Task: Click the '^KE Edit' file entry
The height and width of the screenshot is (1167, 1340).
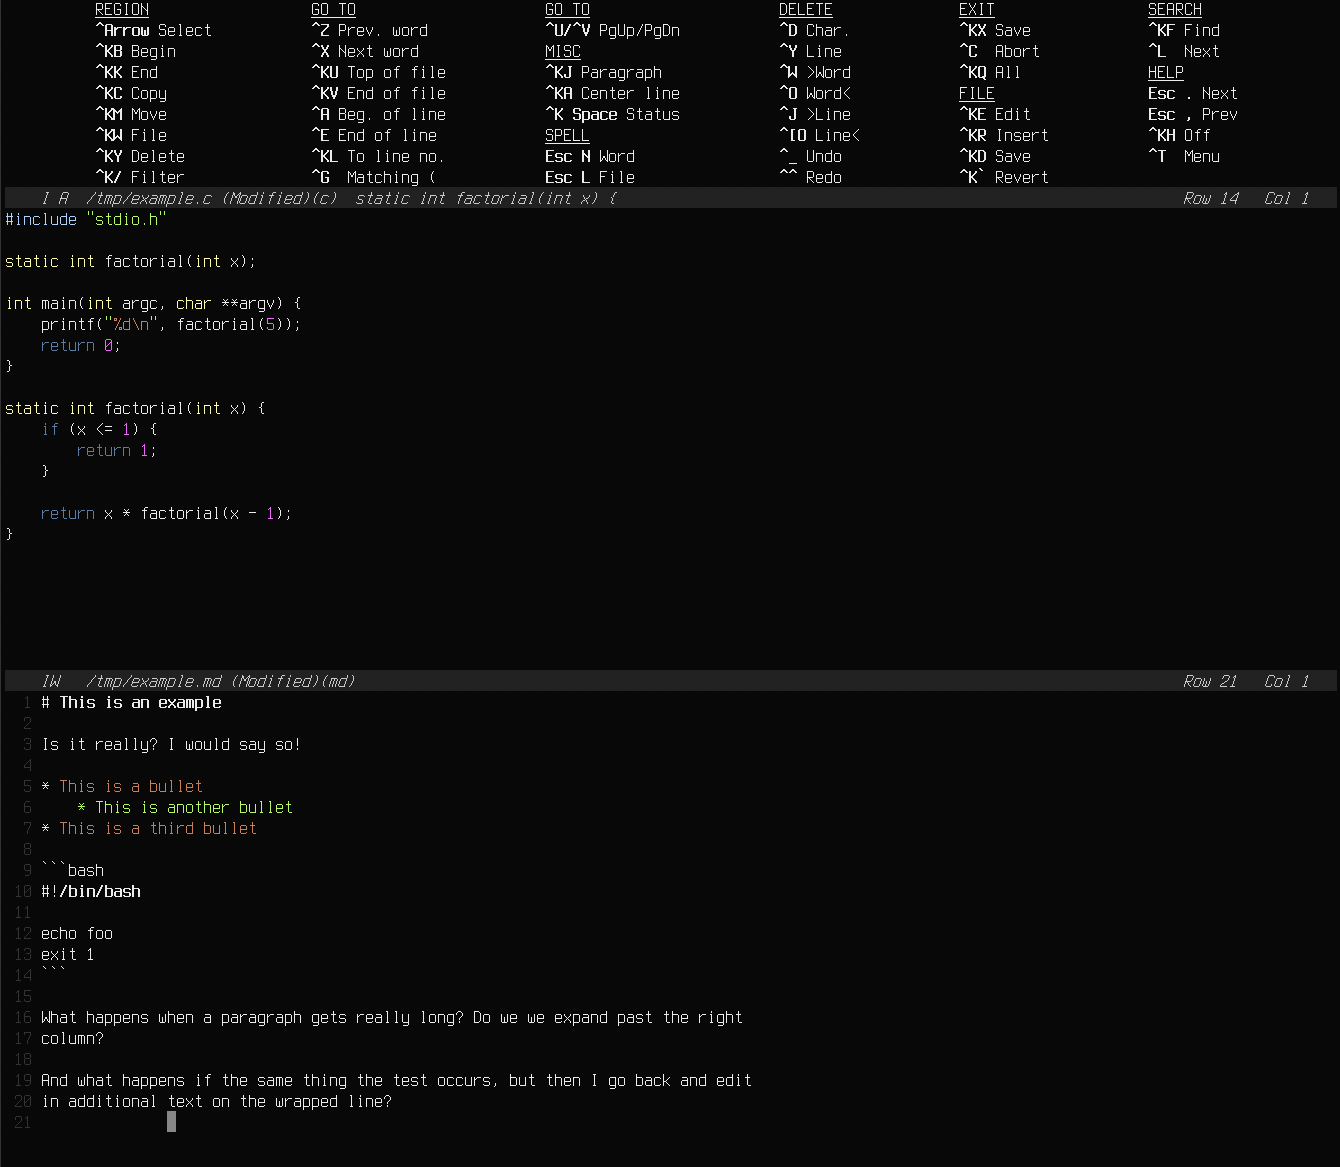Action: click(x=995, y=114)
